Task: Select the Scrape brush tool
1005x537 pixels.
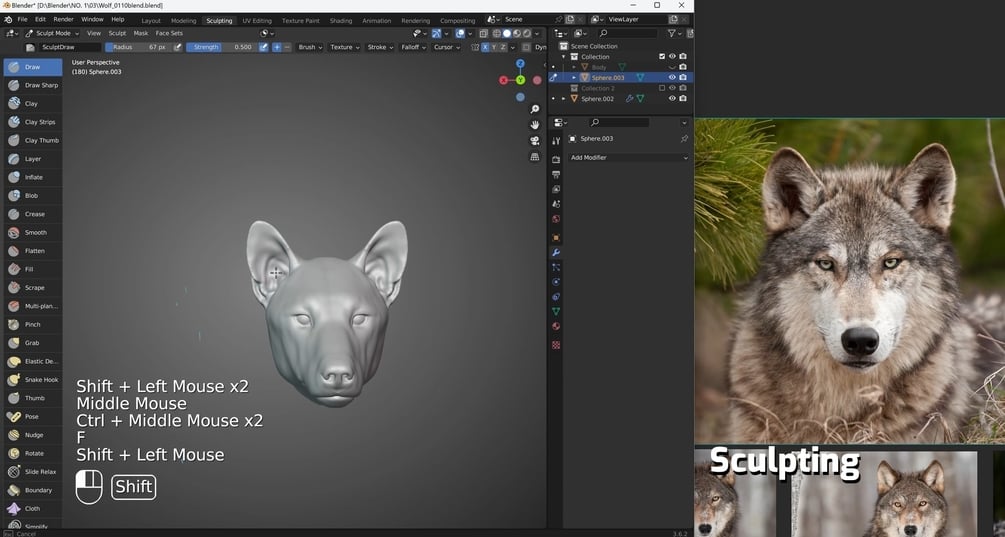Action: [x=33, y=288]
